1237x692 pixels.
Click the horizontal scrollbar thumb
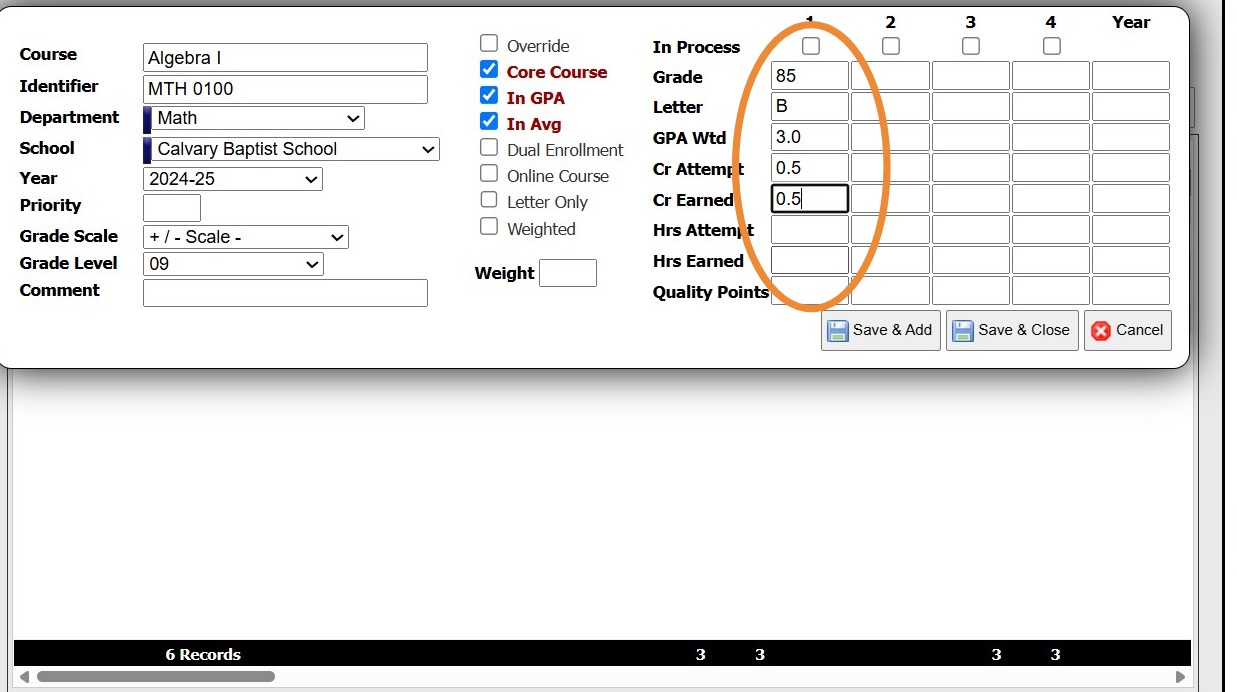pos(156,677)
